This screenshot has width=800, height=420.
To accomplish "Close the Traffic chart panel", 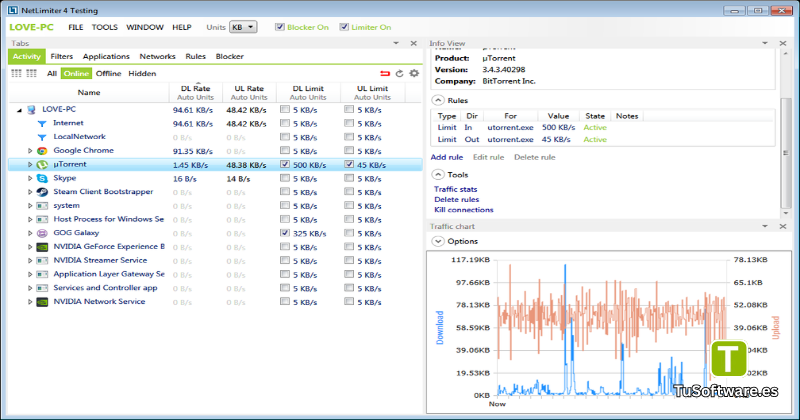I will (783, 226).
